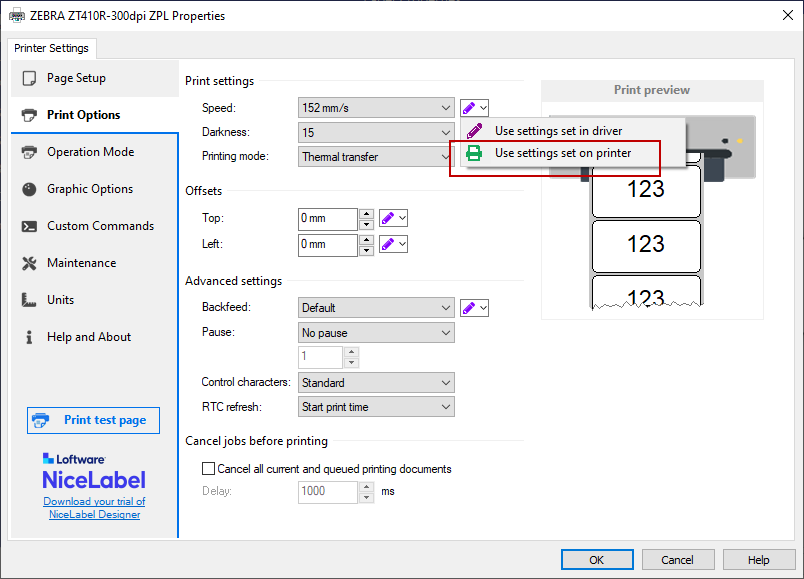Click the Page Setup sidebar icon

pos(29,78)
